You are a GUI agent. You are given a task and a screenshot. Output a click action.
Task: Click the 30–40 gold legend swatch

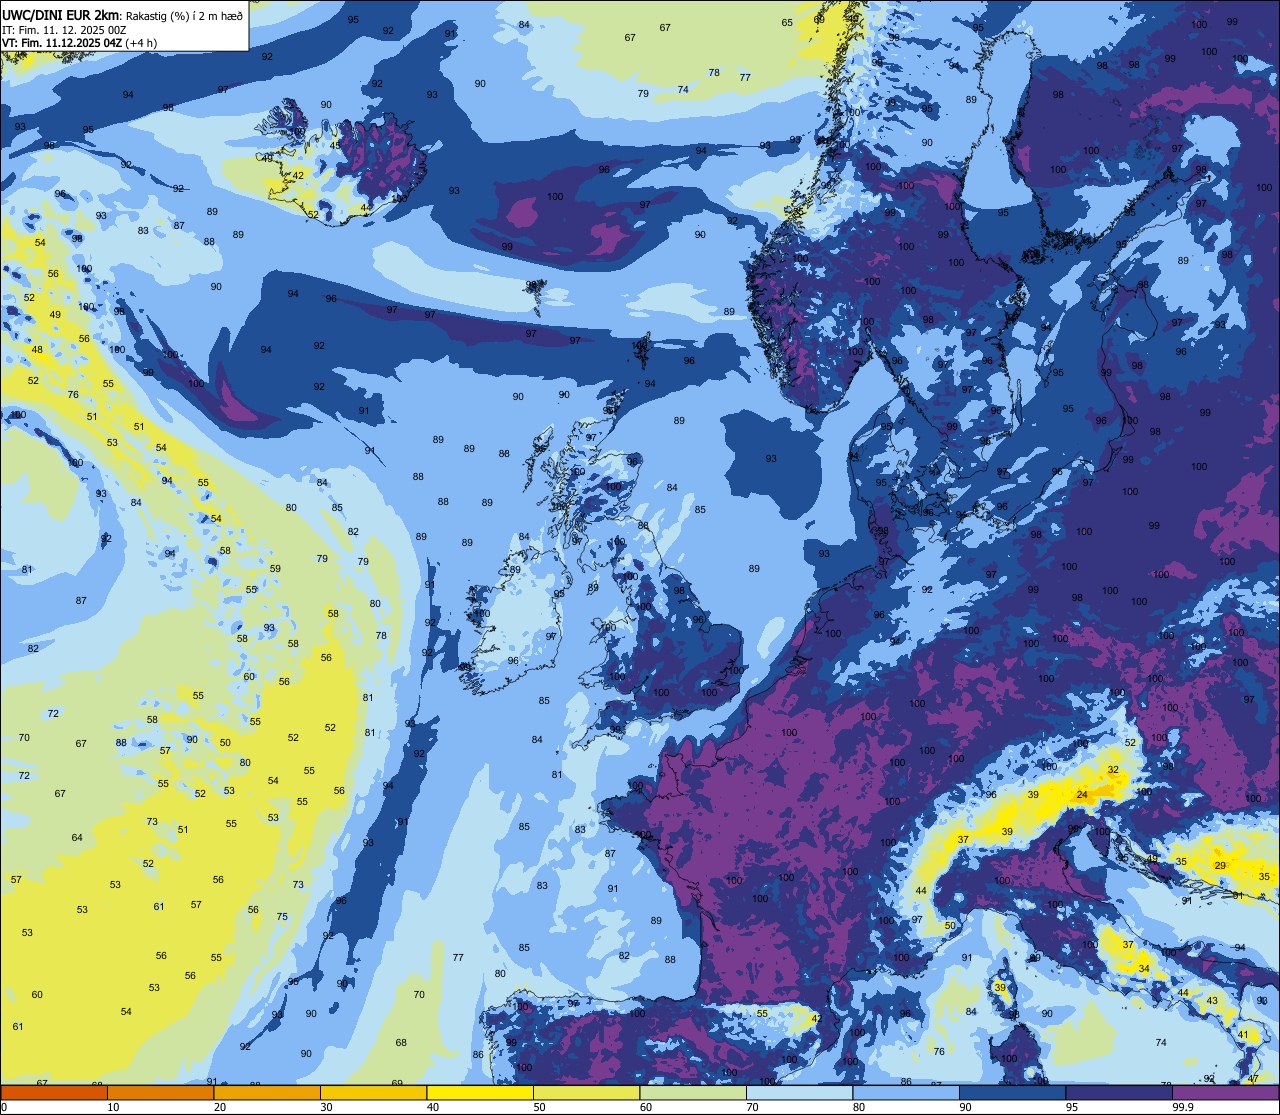click(x=373, y=1092)
